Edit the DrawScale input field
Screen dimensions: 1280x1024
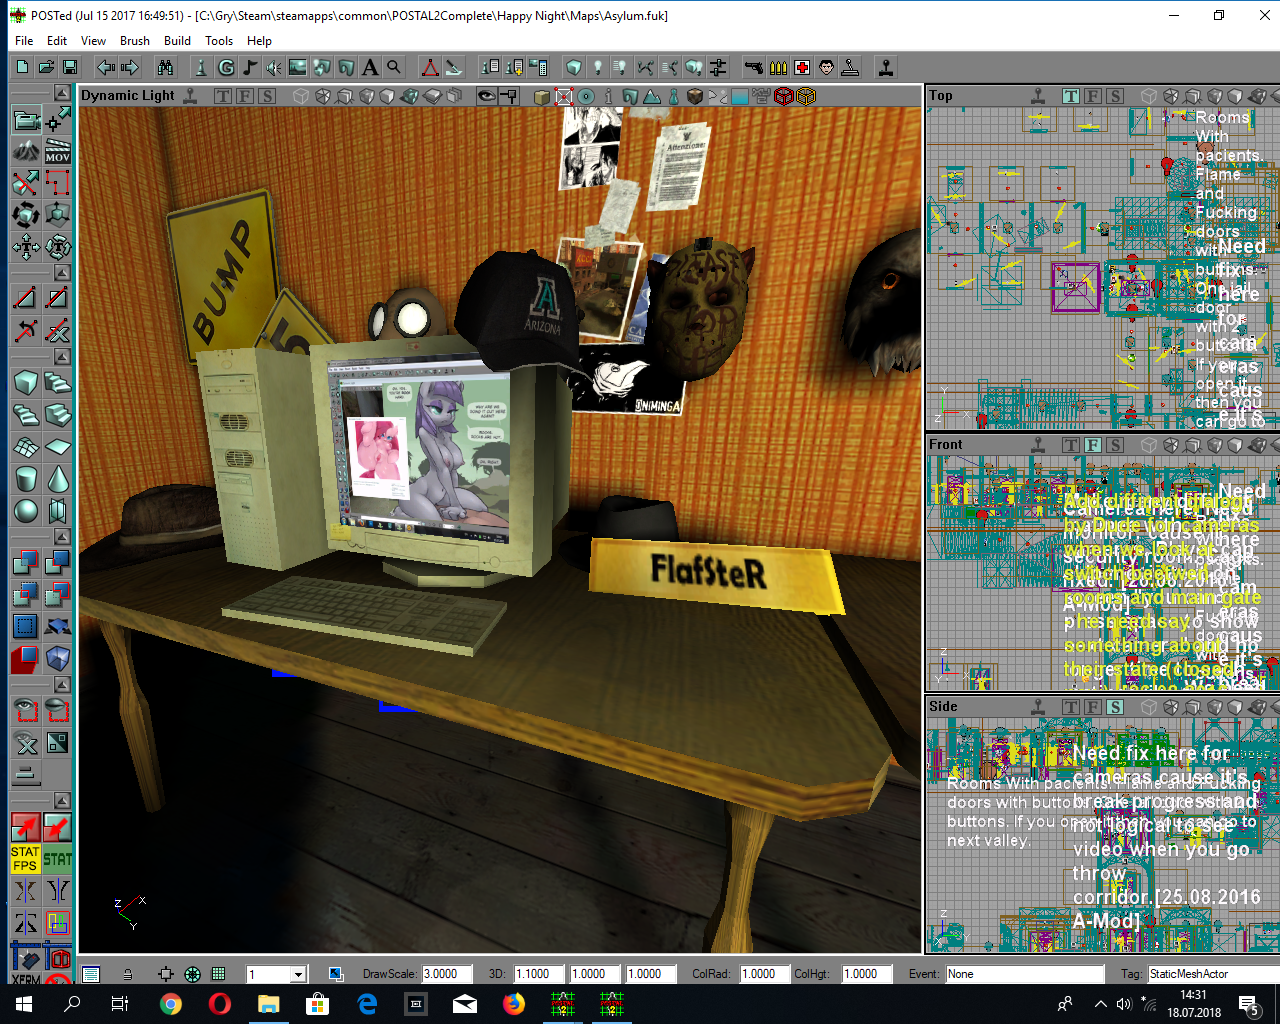click(447, 974)
